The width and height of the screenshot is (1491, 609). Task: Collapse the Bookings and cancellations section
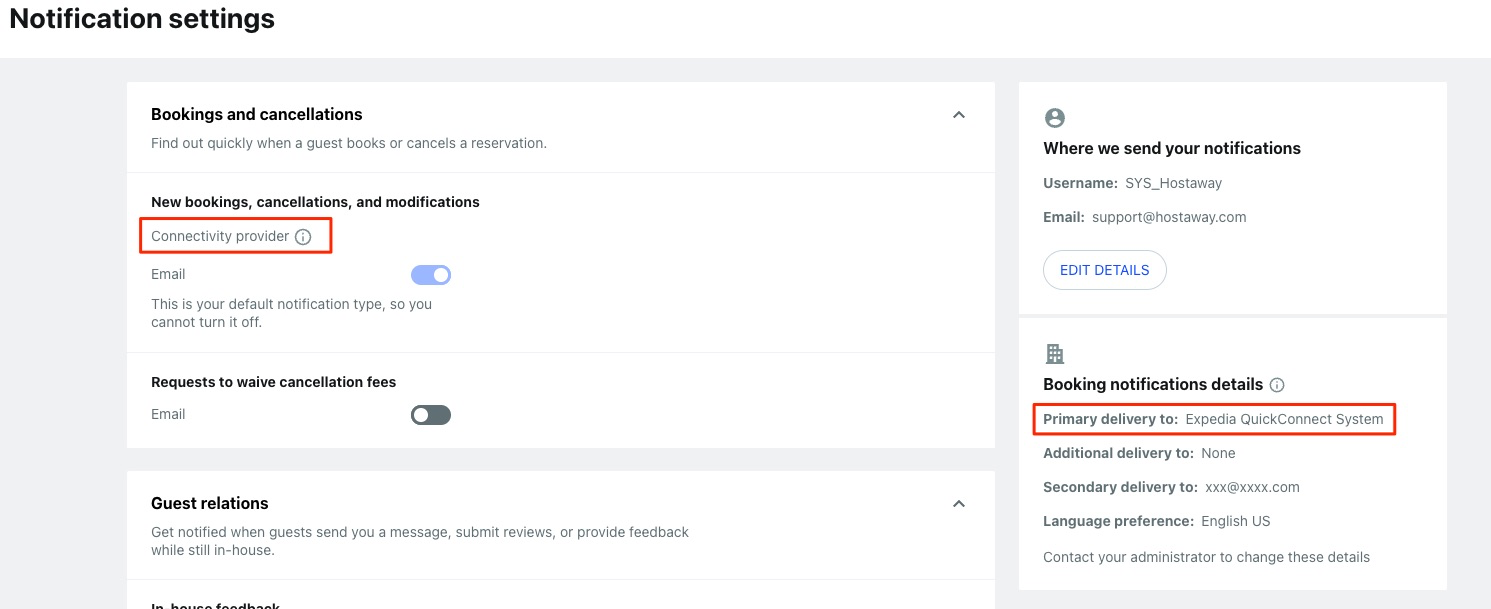tap(959, 115)
